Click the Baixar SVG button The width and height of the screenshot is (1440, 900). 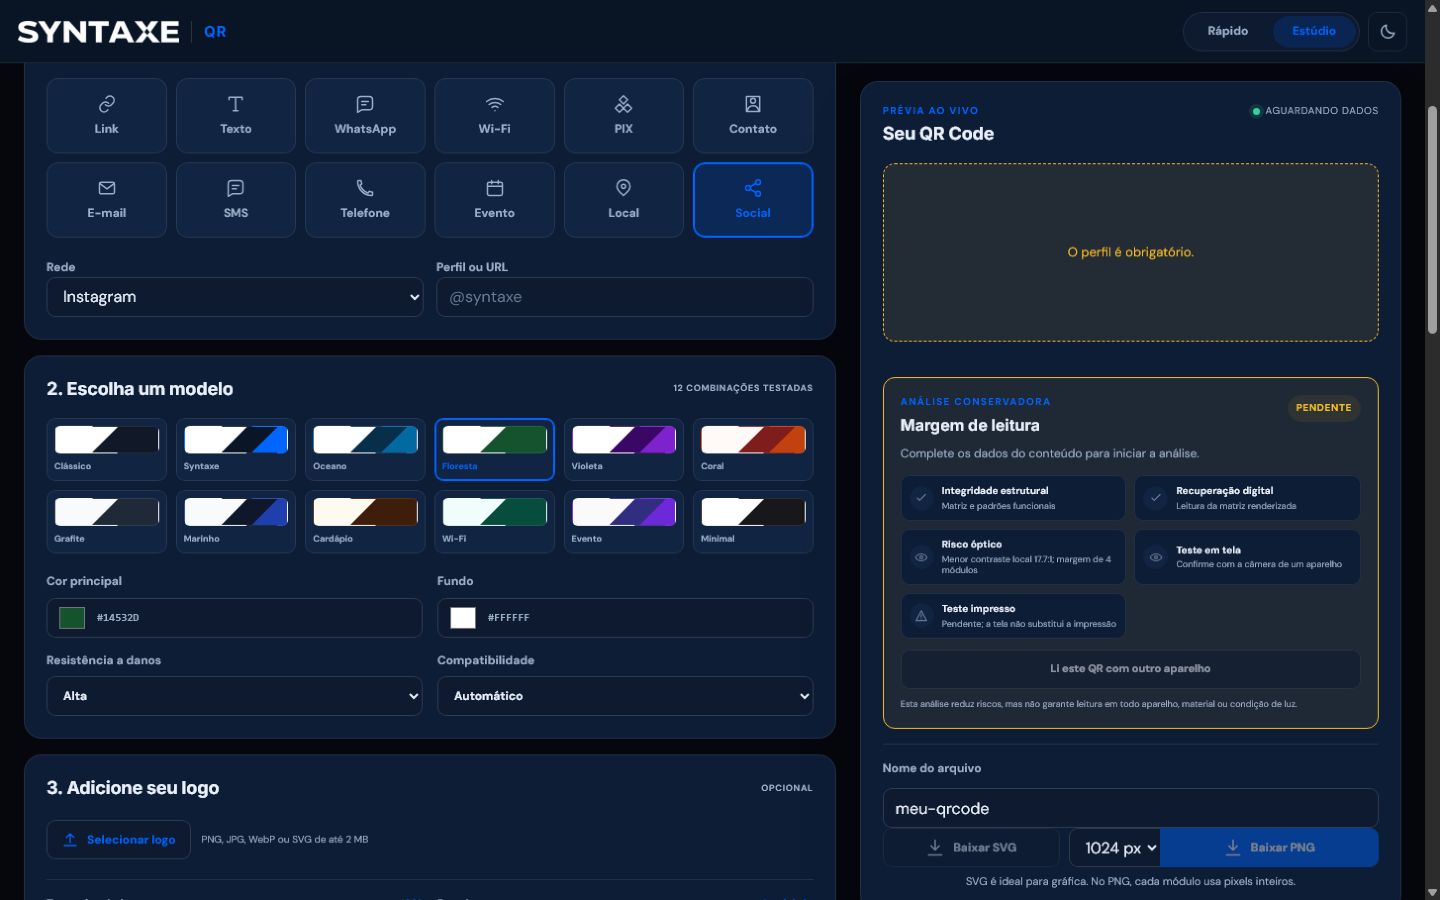click(971, 847)
